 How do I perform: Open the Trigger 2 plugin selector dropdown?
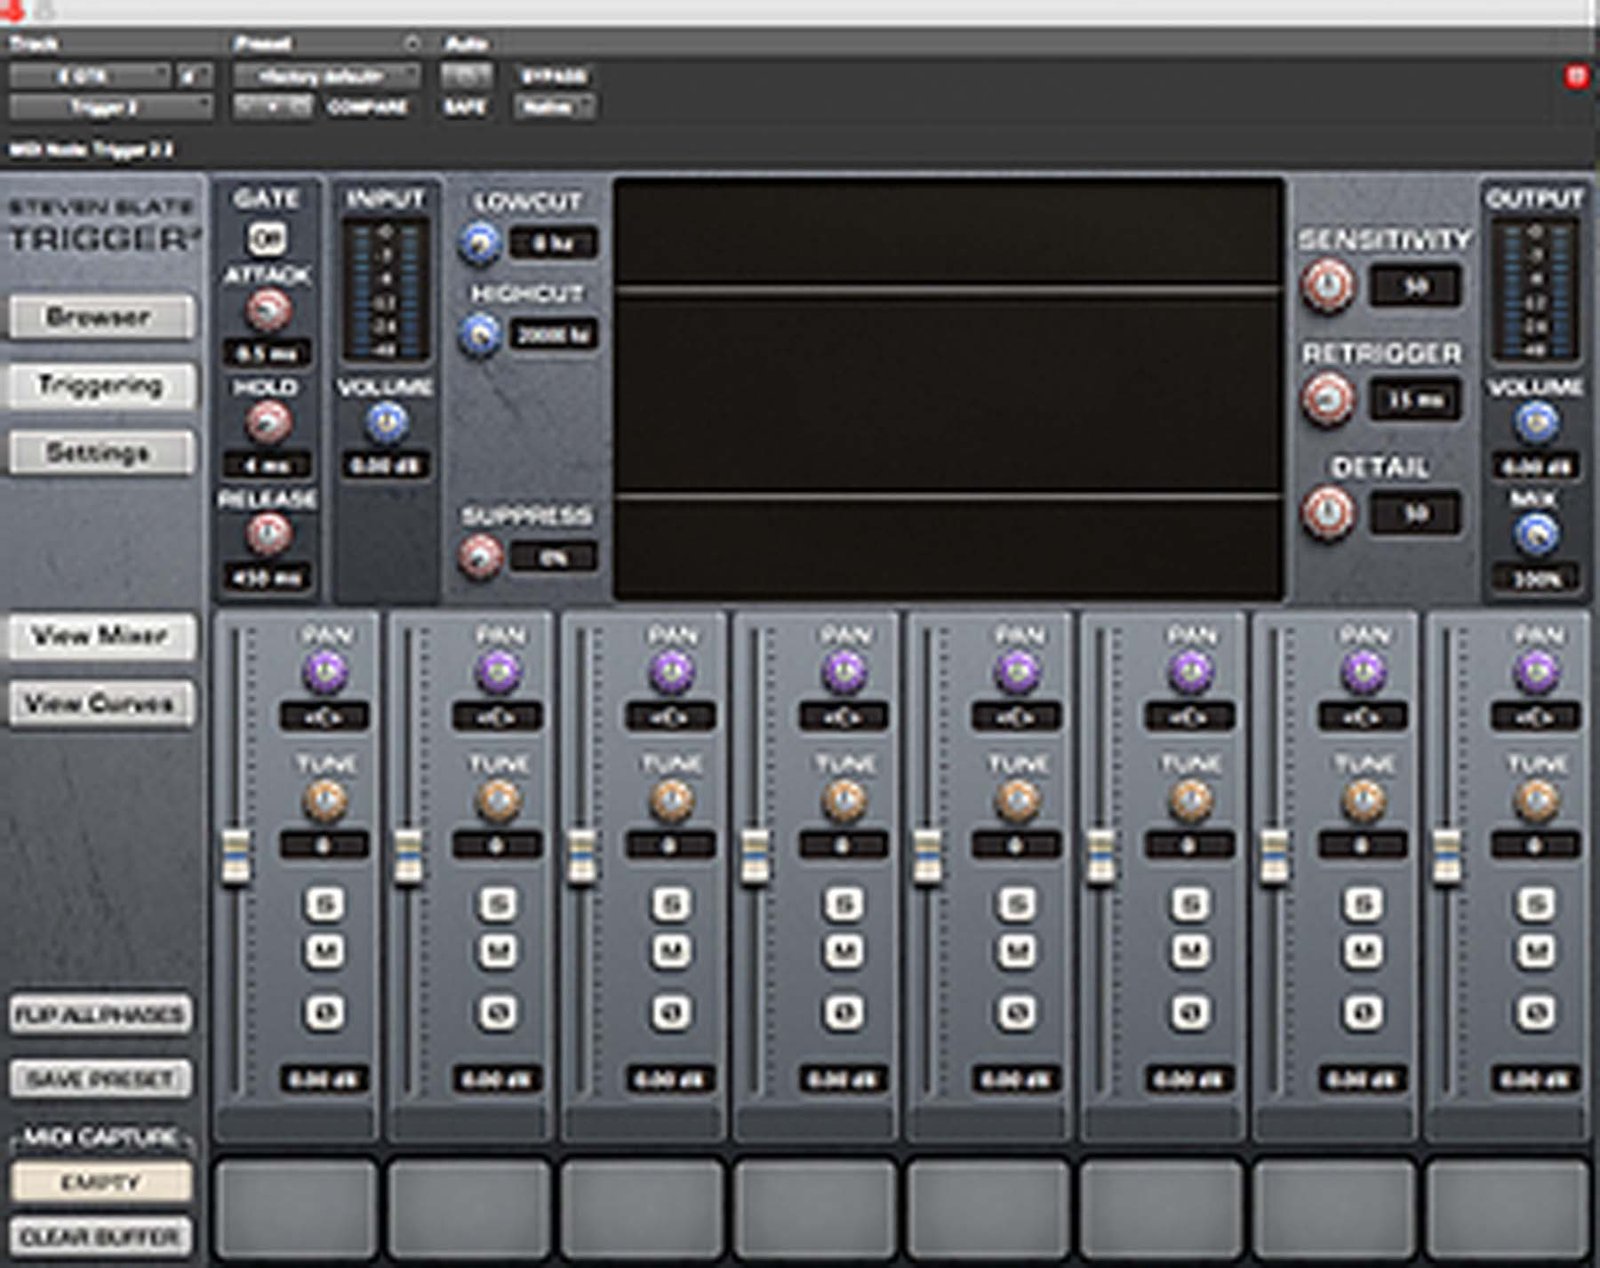pos(111,107)
